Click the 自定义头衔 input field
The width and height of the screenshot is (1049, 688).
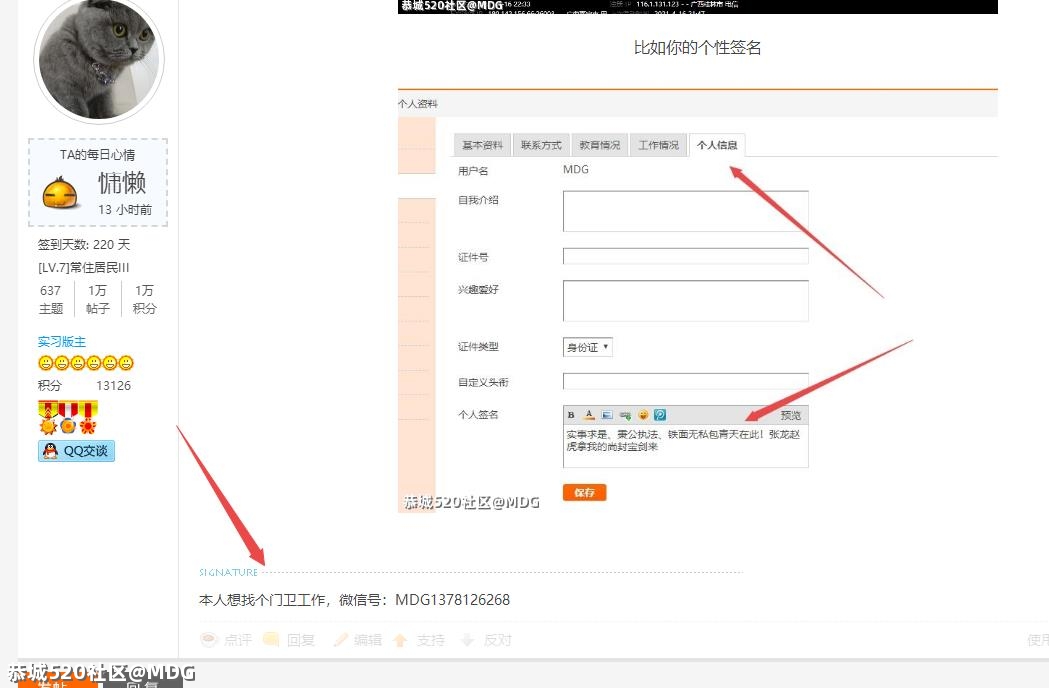tap(686, 381)
